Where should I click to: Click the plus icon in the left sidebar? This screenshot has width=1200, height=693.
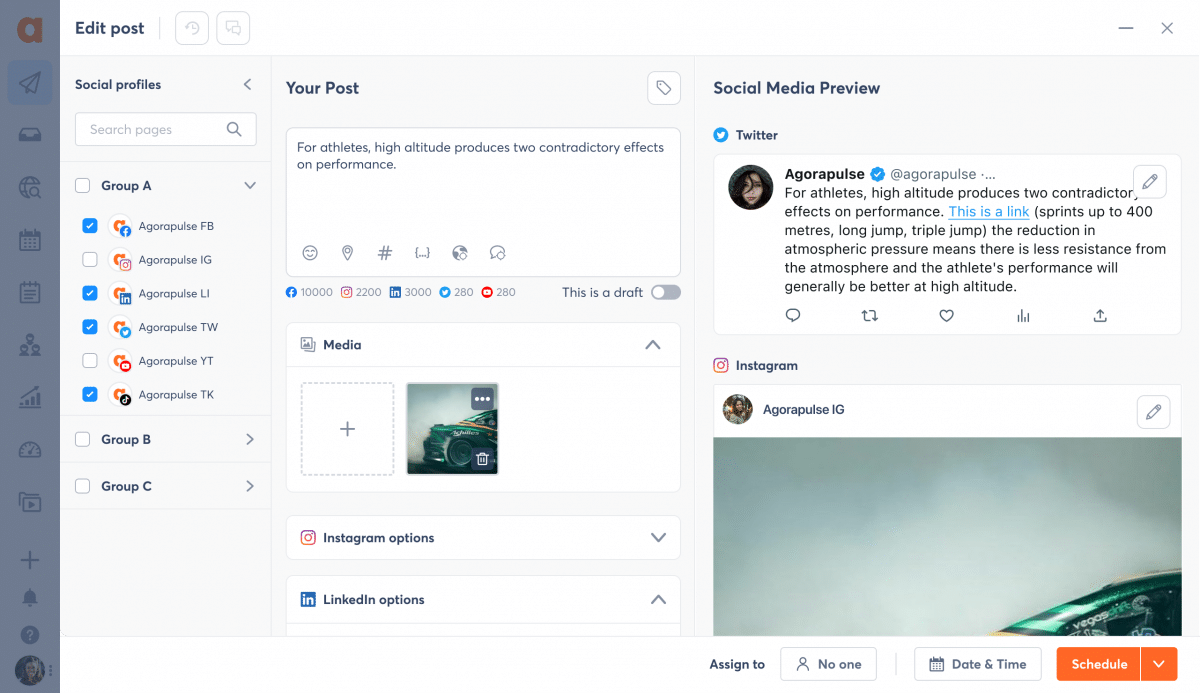point(30,560)
